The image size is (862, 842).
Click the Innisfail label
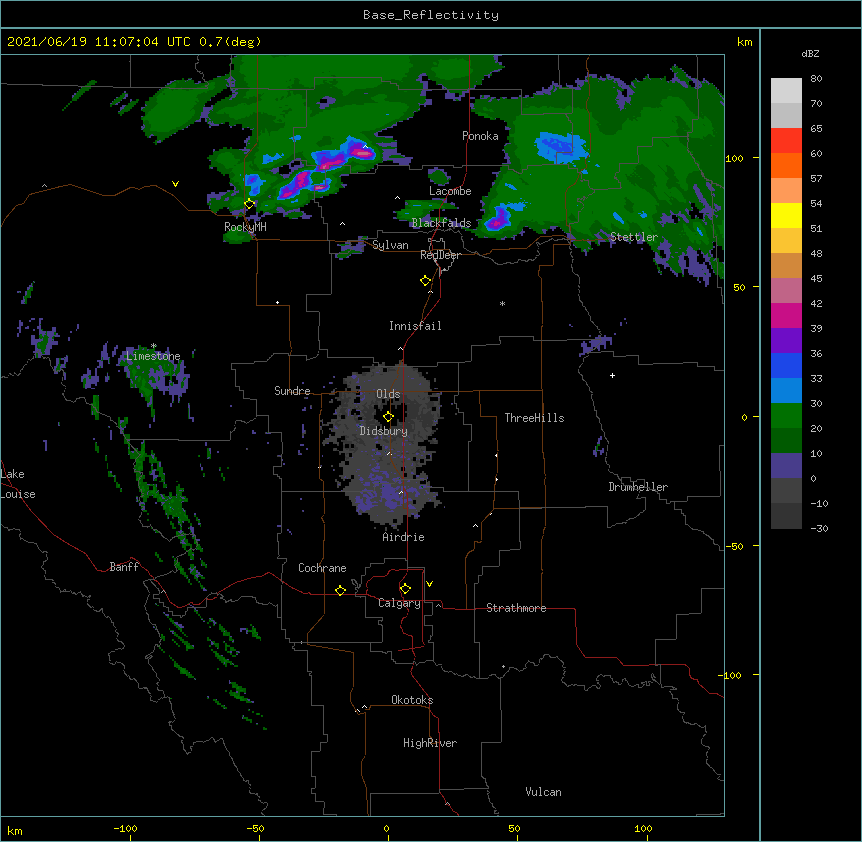point(415,326)
